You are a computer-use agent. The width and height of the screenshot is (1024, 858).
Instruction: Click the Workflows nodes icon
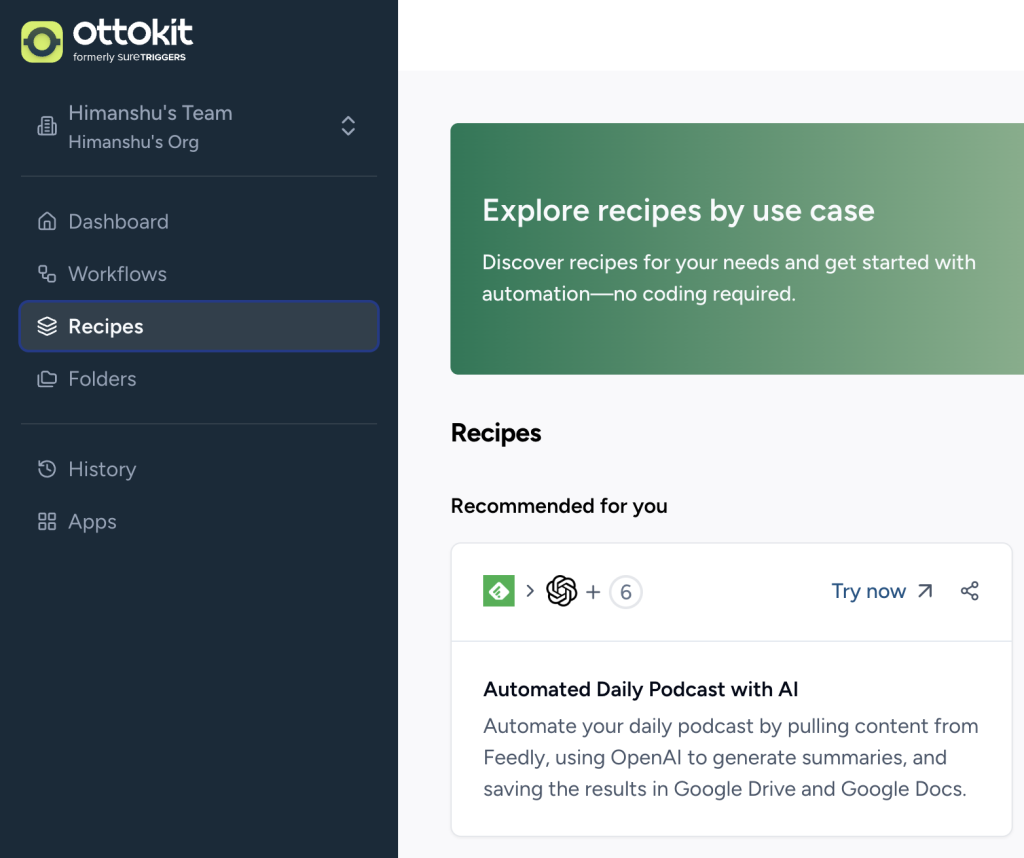(x=47, y=274)
